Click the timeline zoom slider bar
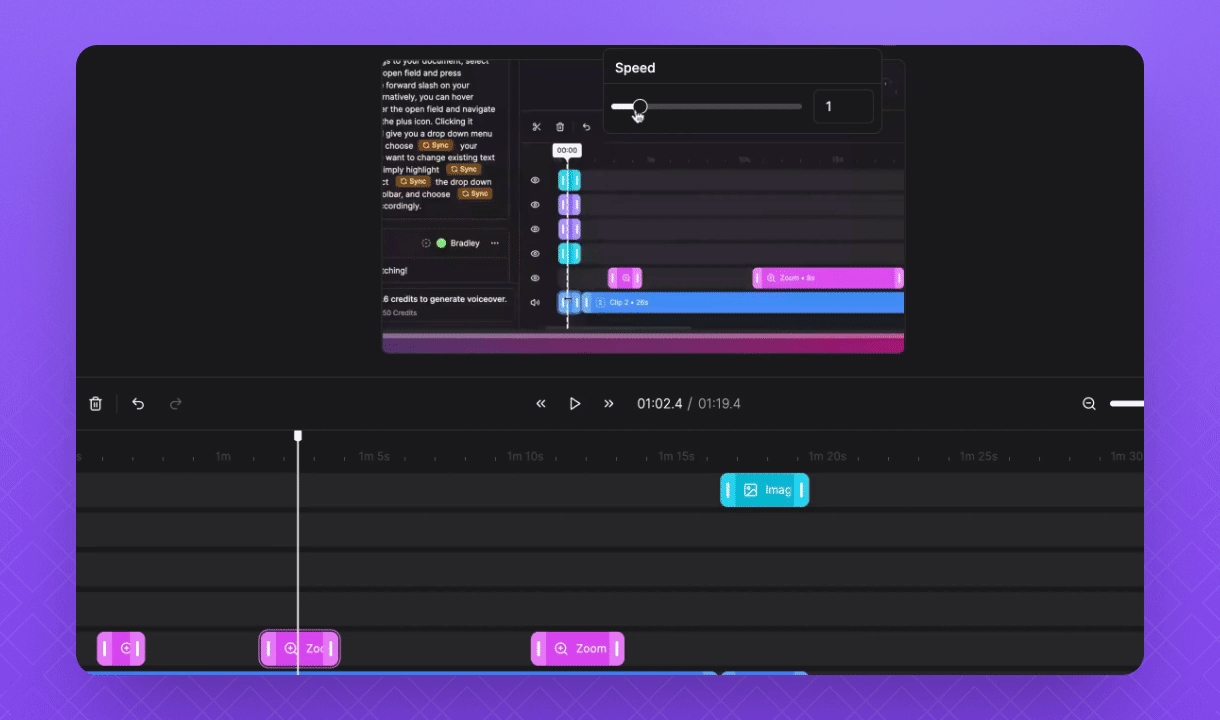This screenshot has width=1220, height=720. coord(1127,404)
